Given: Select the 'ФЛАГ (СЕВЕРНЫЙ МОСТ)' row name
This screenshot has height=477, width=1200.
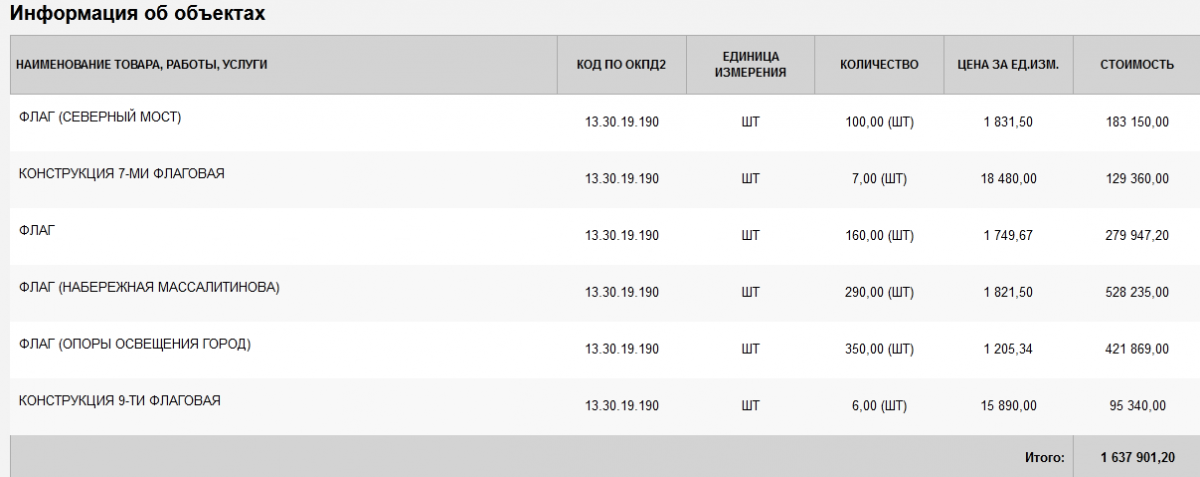Looking at the screenshot, I should click(x=100, y=117).
